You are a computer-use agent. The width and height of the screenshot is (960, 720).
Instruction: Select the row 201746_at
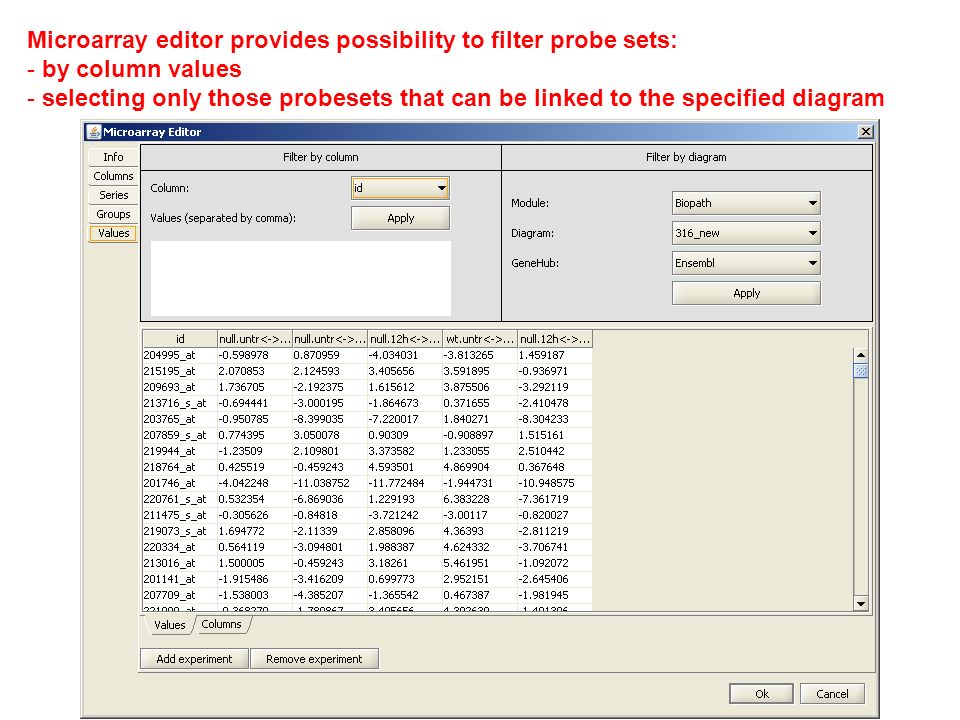click(x=367, y=483)
